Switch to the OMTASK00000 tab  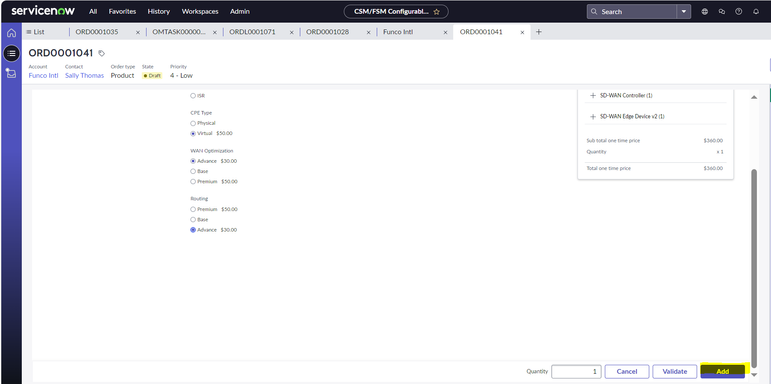click(x=179, y=32)
